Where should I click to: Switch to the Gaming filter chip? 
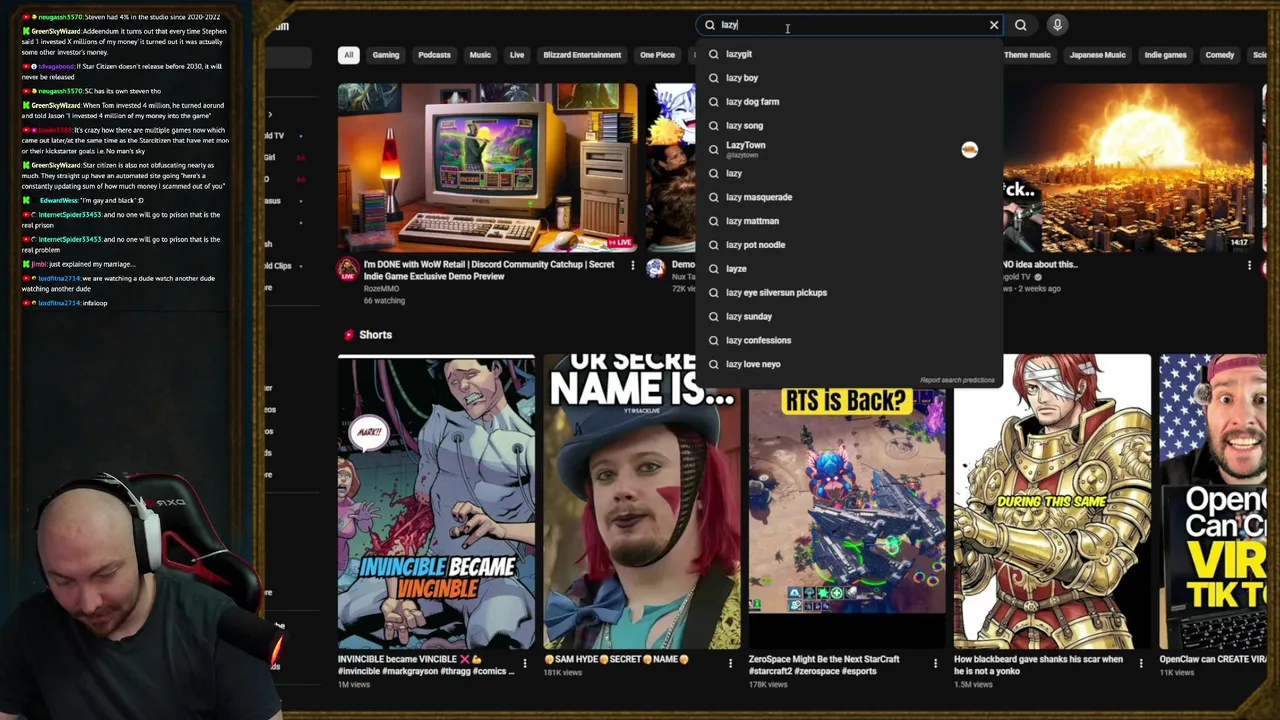coord(386,55)
